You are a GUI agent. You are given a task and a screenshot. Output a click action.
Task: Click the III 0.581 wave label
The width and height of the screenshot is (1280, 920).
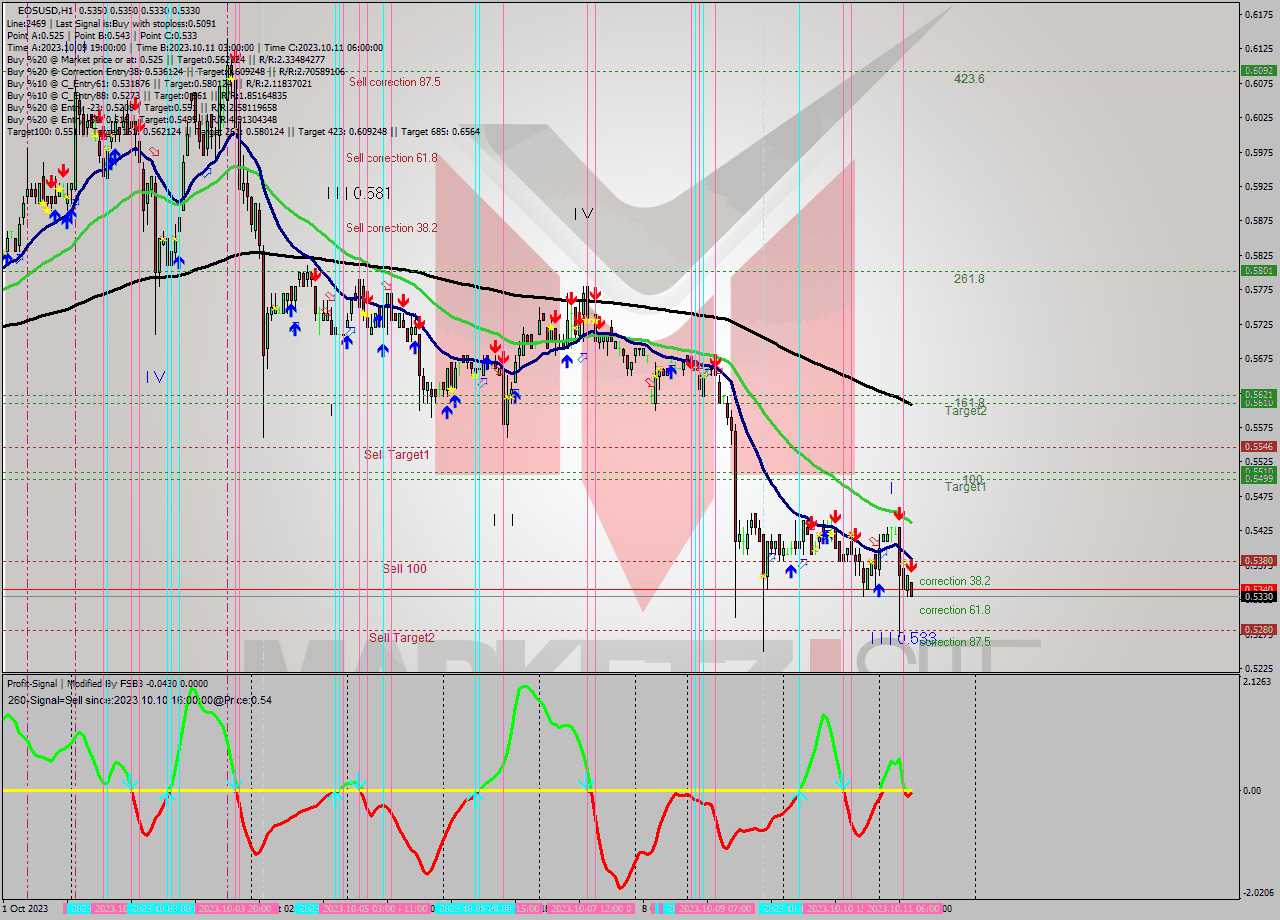point(357,193)
